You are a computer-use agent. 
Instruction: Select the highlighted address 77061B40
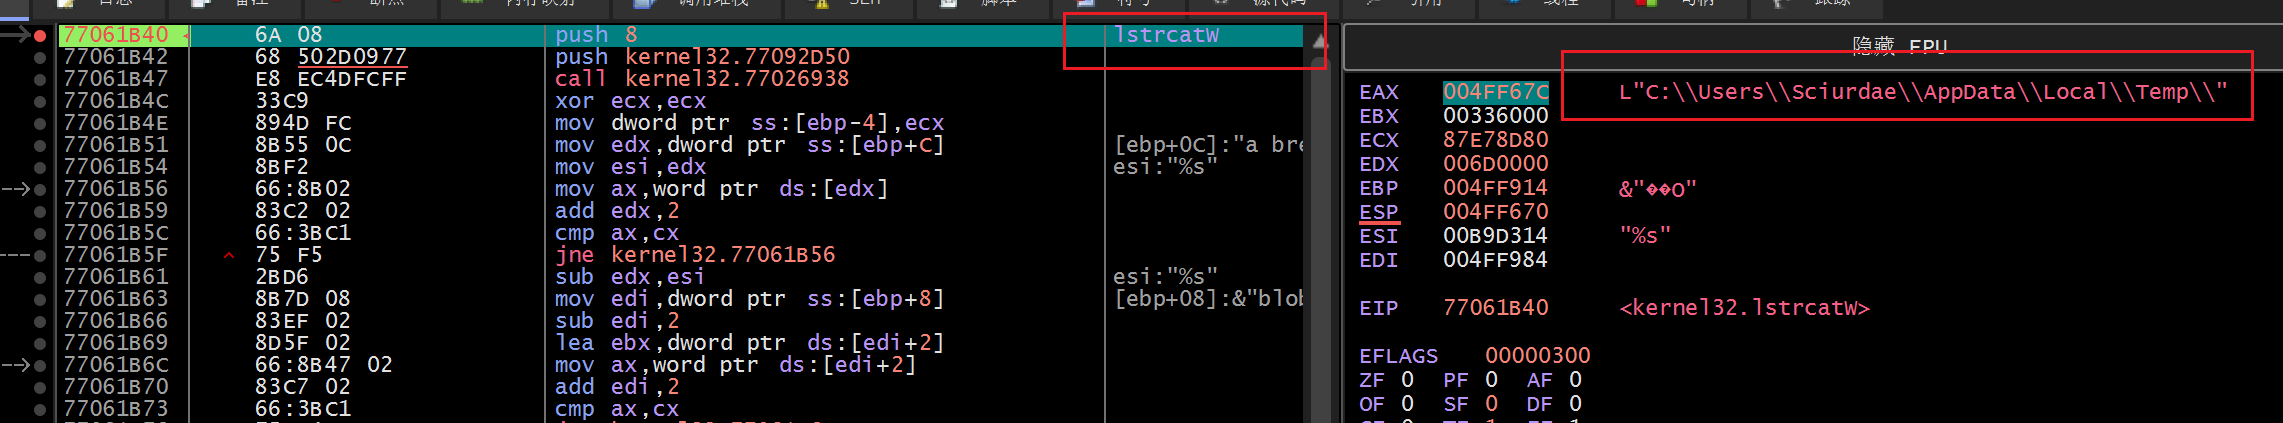116,35
